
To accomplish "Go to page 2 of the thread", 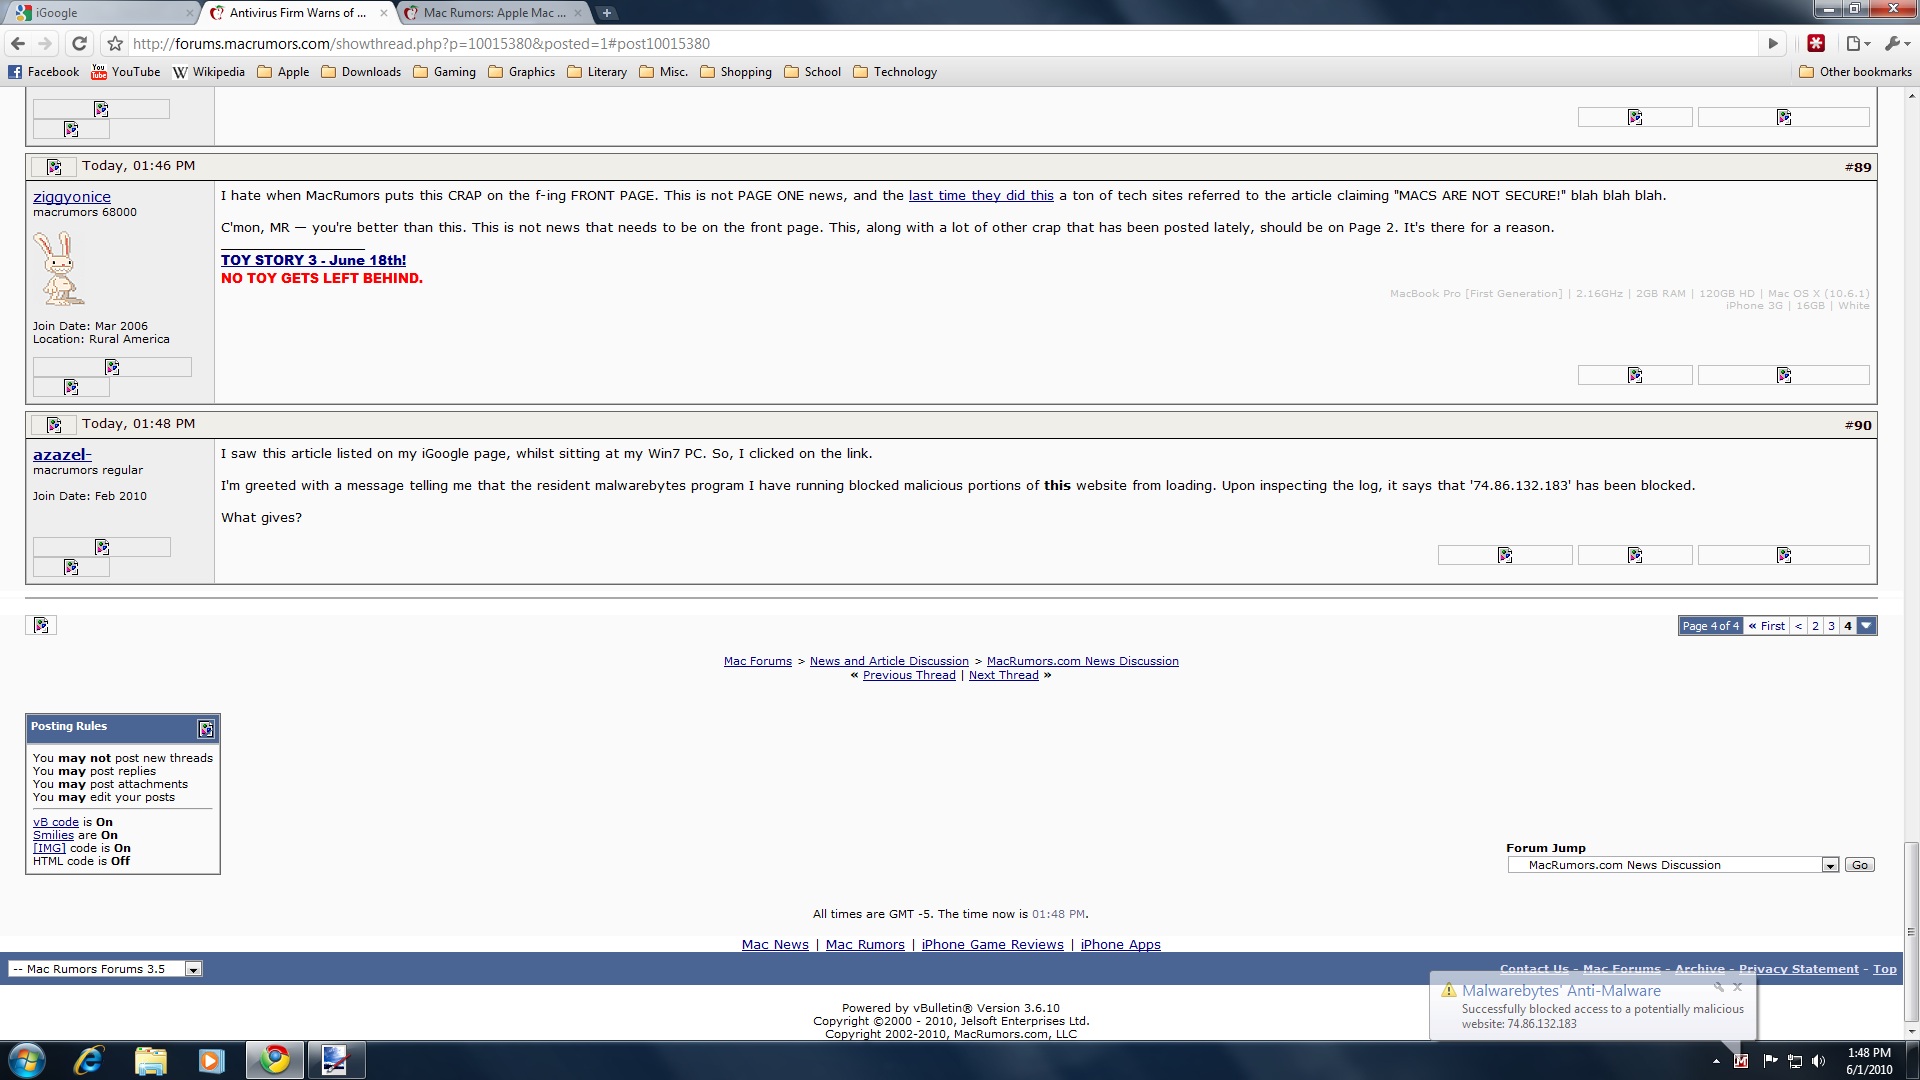I will tap(1815, 626).
